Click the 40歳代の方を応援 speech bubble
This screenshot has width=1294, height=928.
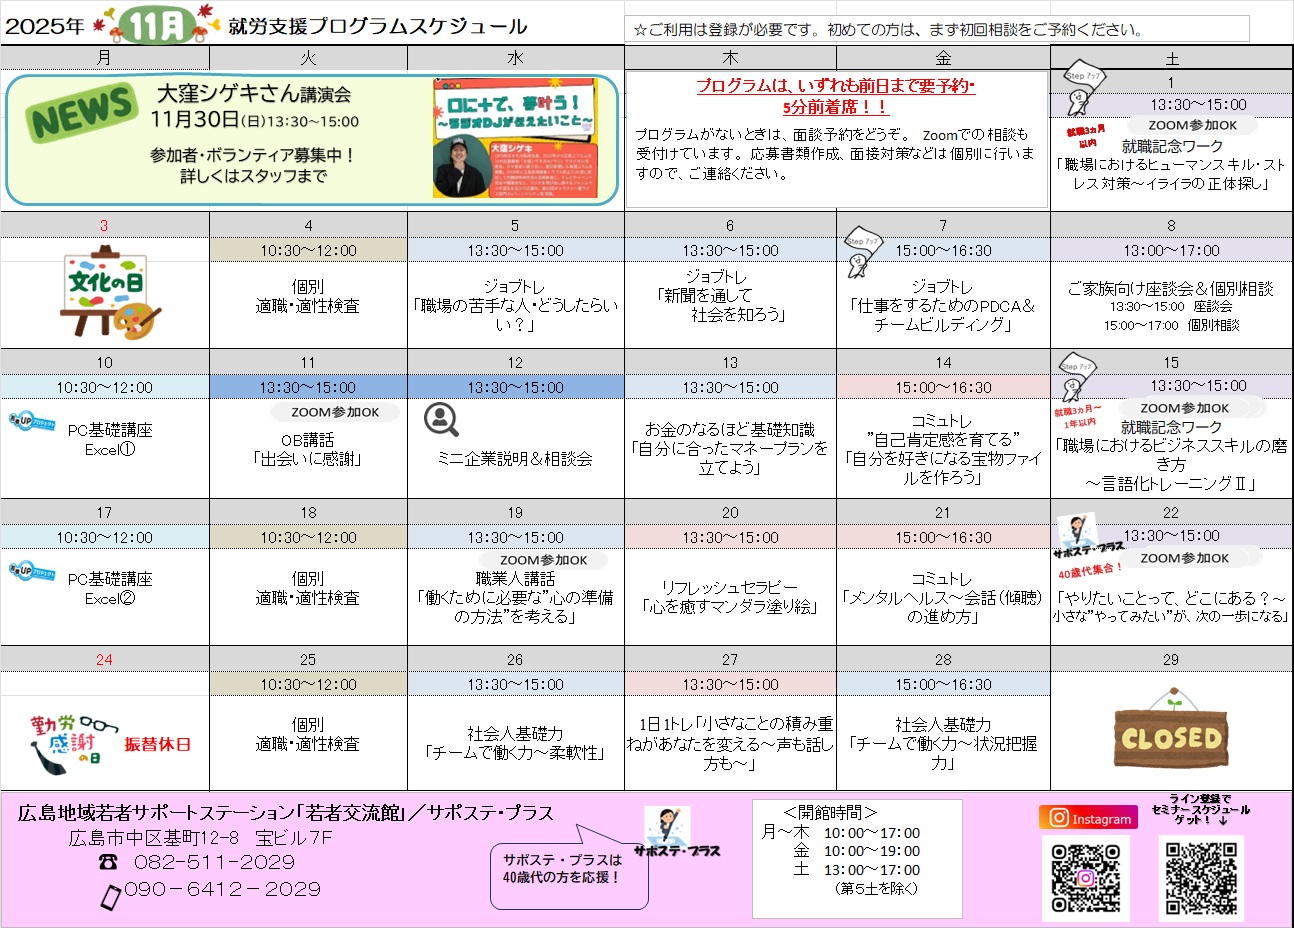562,868
